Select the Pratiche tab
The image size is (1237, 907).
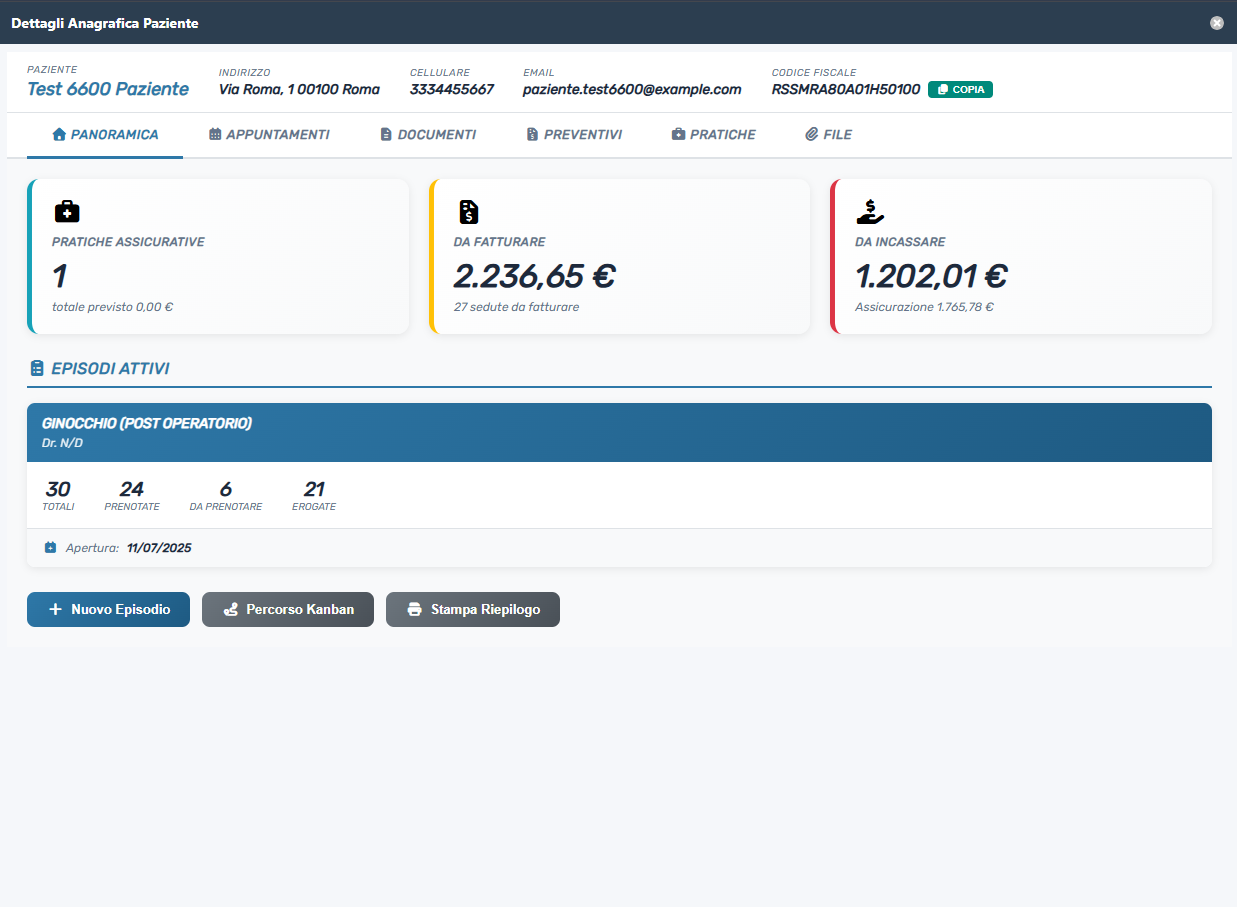(713, 134)
